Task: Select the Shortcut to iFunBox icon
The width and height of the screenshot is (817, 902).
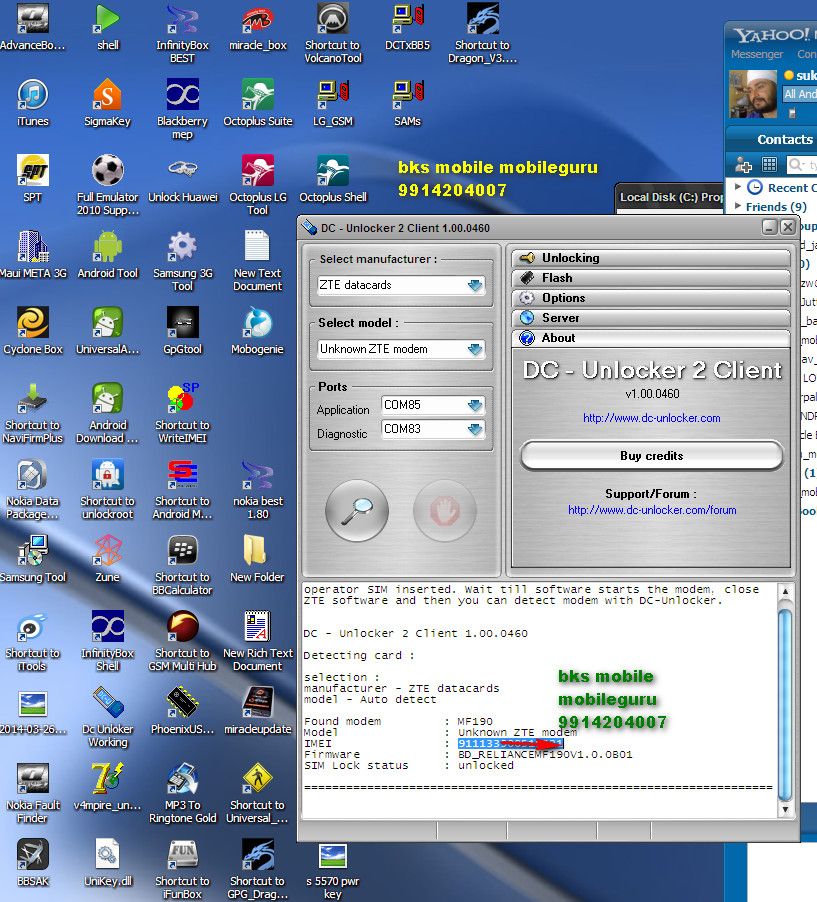Action: pyautogui.click(x=182, y=869)
